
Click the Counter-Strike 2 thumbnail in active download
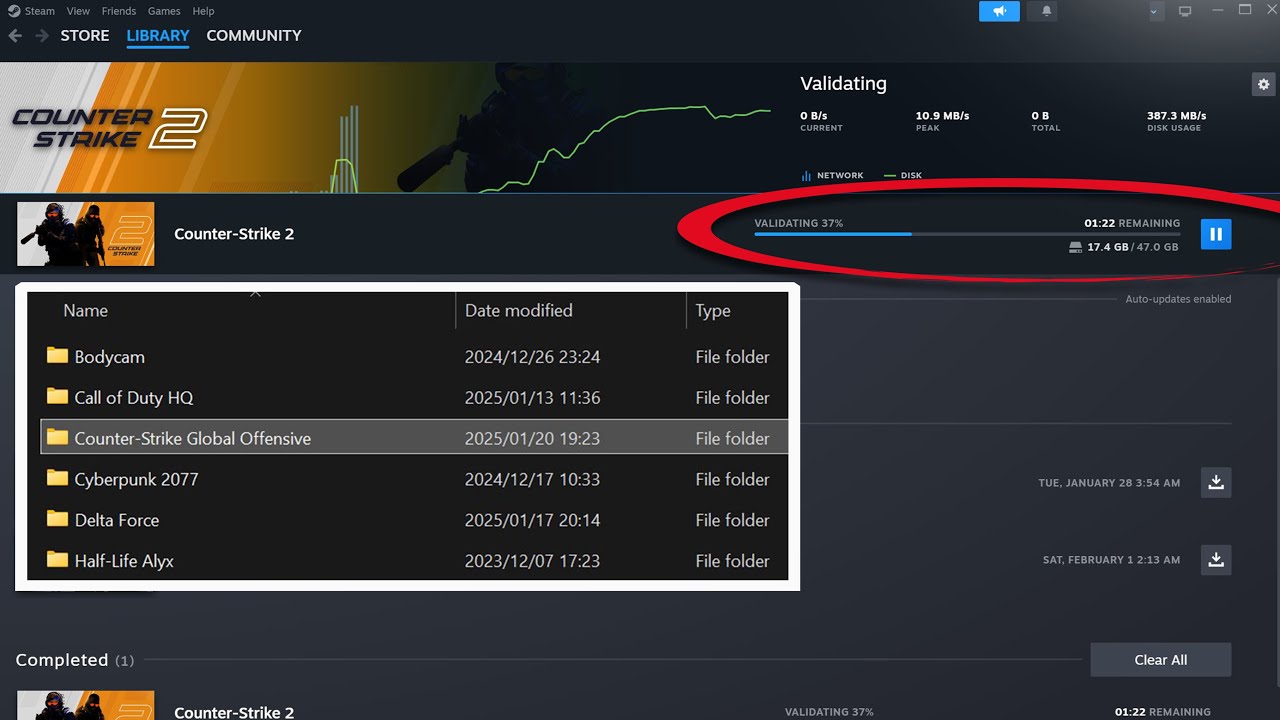(x=86, y=234)
